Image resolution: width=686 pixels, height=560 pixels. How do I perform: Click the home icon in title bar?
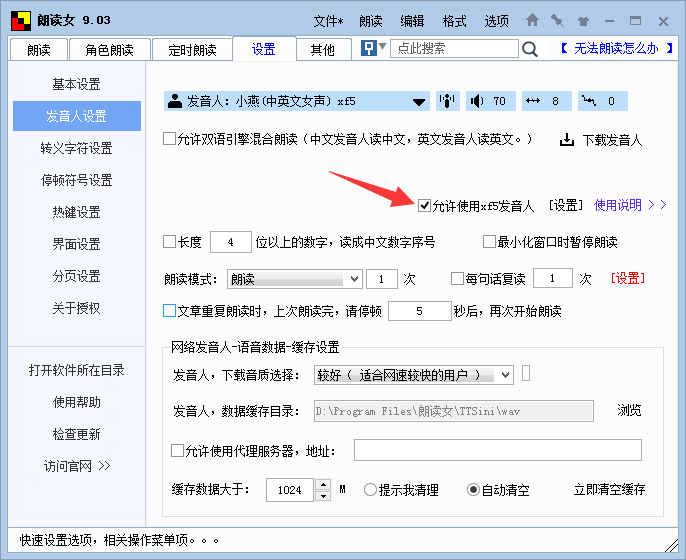tap(532, 20)
